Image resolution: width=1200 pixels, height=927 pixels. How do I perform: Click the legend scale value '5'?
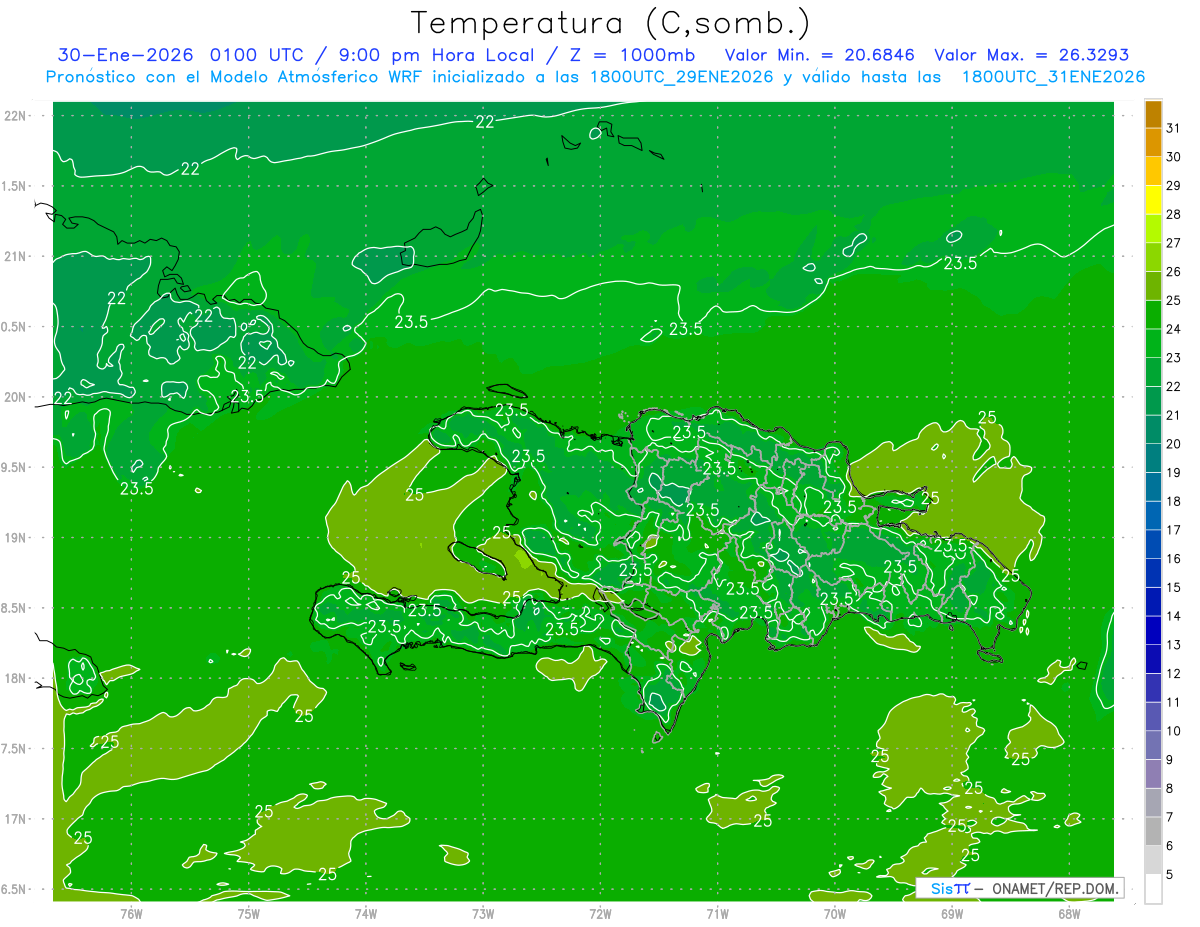(1170, 874)
